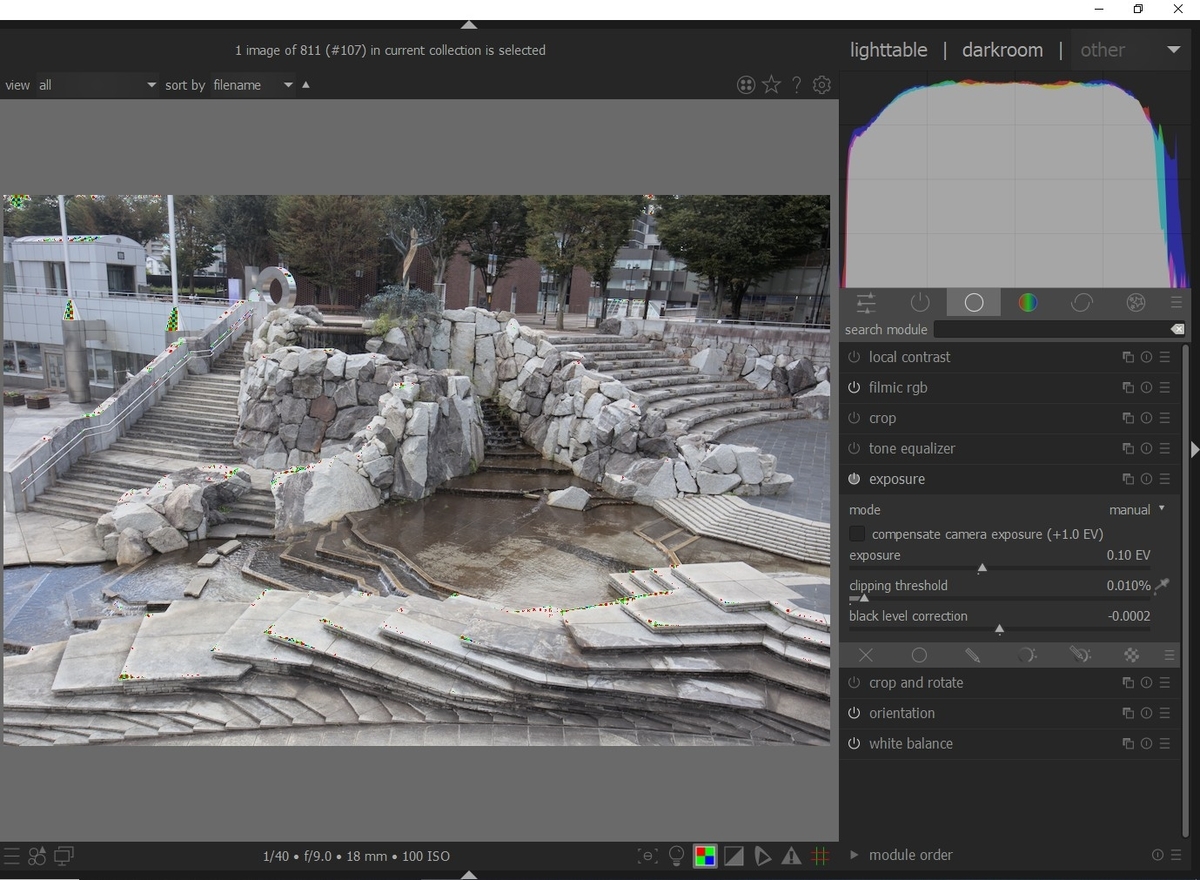This screenshot has height=880, width=1200.
Task: Toggle the gamut check icon
Action: point(791,856)
